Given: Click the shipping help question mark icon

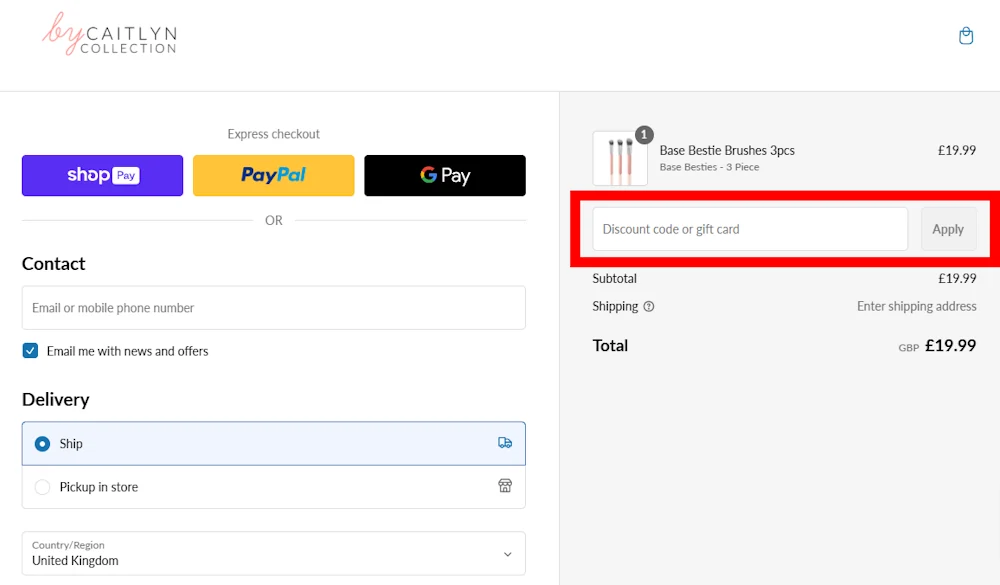Looking at the screenshot, I should (649, 306).
